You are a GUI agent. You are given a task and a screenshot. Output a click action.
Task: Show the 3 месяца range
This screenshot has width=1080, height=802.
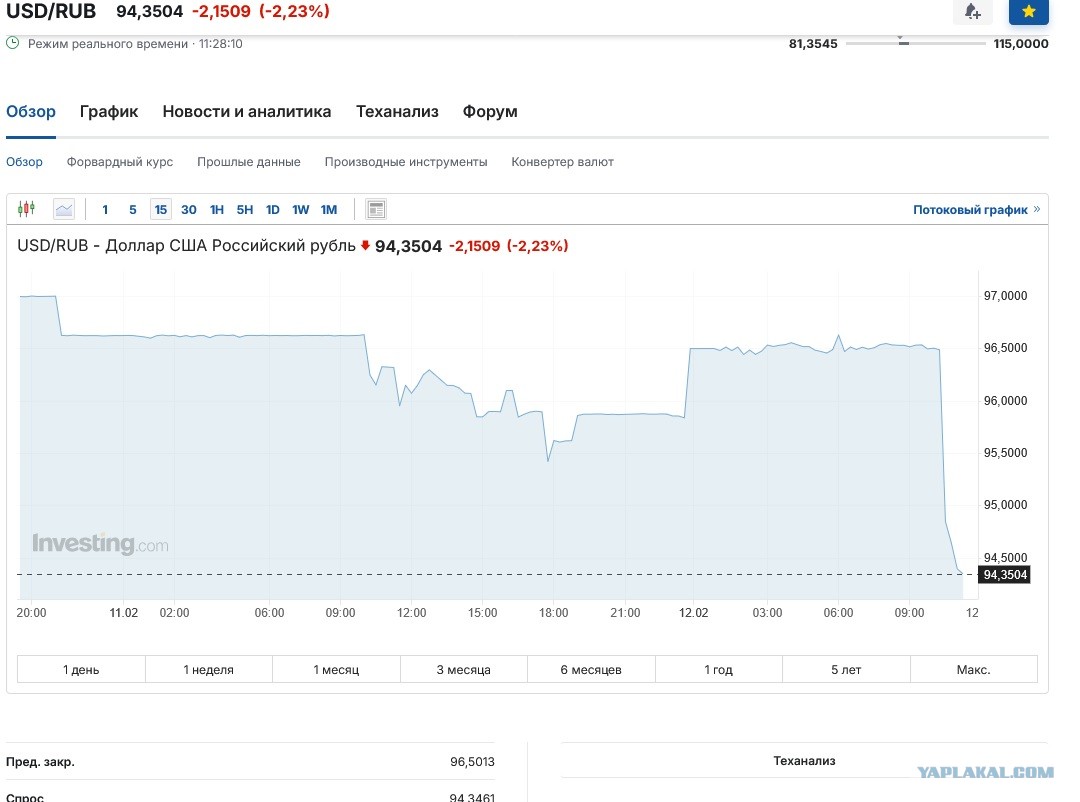click(464, 669)
